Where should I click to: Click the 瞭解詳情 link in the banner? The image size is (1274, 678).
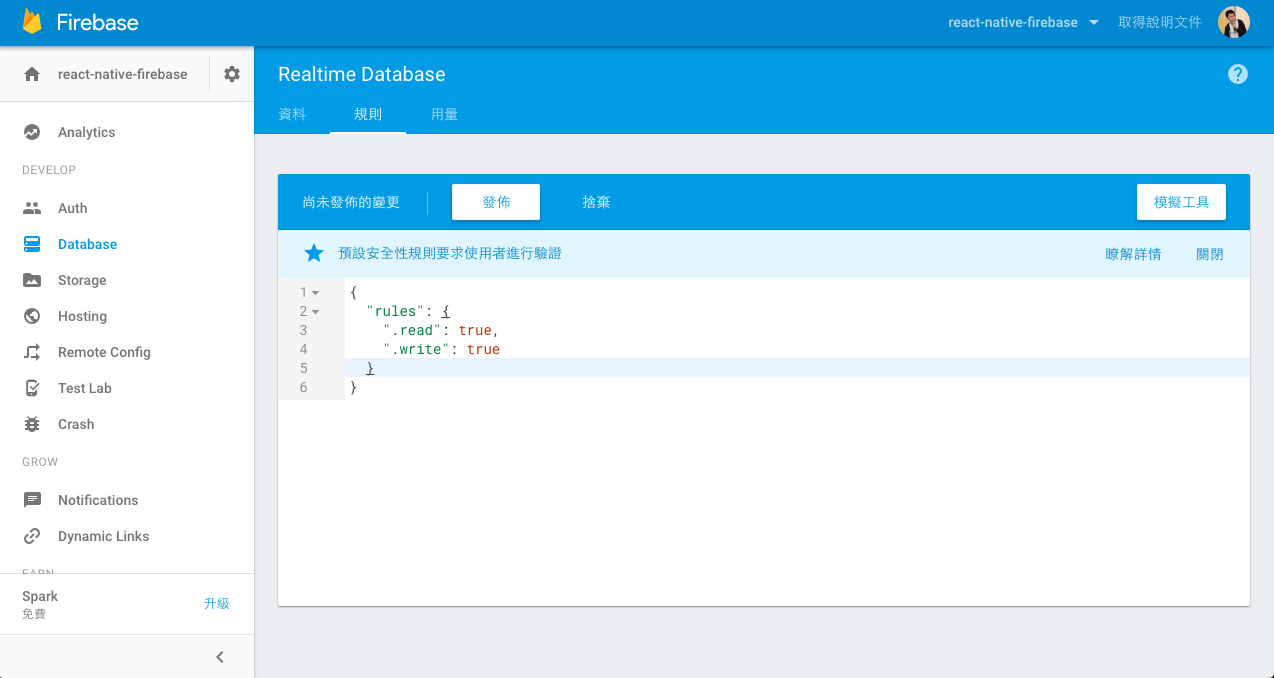point(1133,254)
